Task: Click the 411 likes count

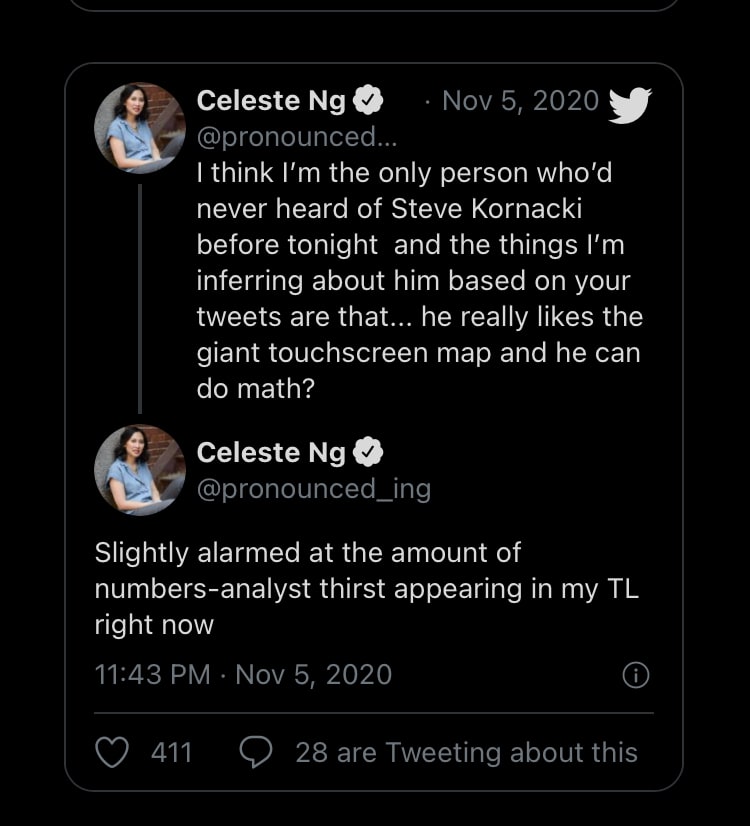Action: click(171, 752)
